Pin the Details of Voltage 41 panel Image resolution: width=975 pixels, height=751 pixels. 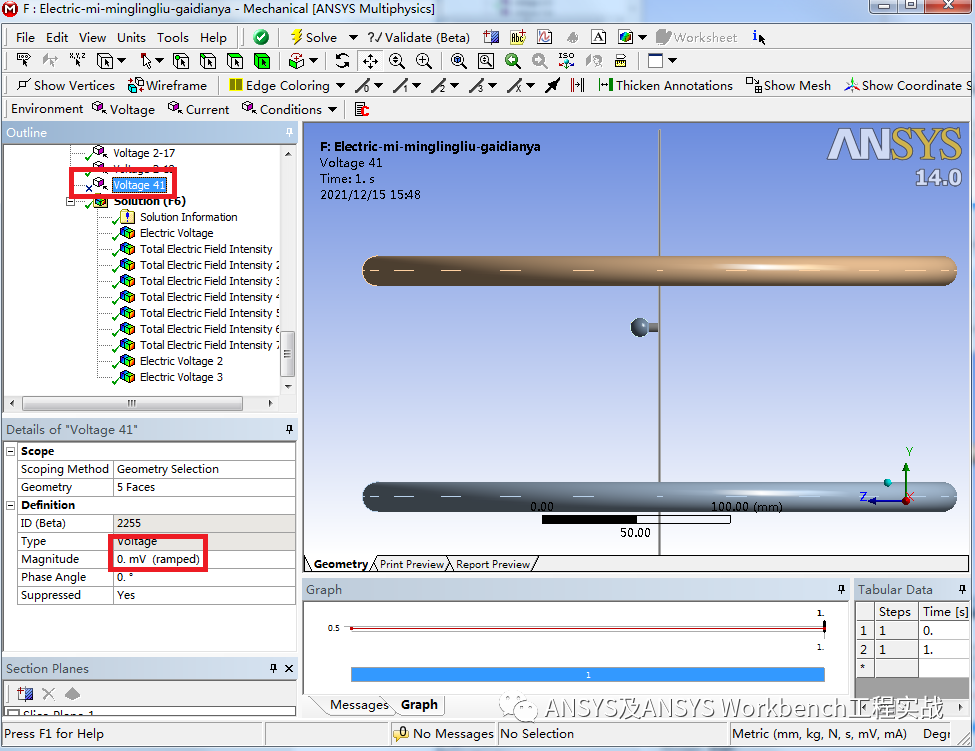point(289,429)
